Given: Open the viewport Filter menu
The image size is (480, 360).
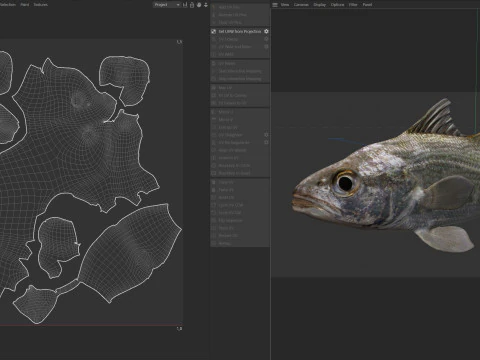Looking at the screenshot, I should [x=353, y=5].
